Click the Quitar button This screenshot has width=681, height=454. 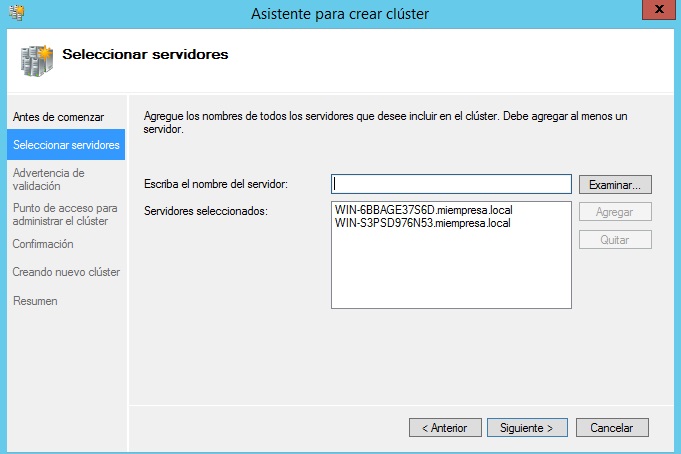click(615, 239)
